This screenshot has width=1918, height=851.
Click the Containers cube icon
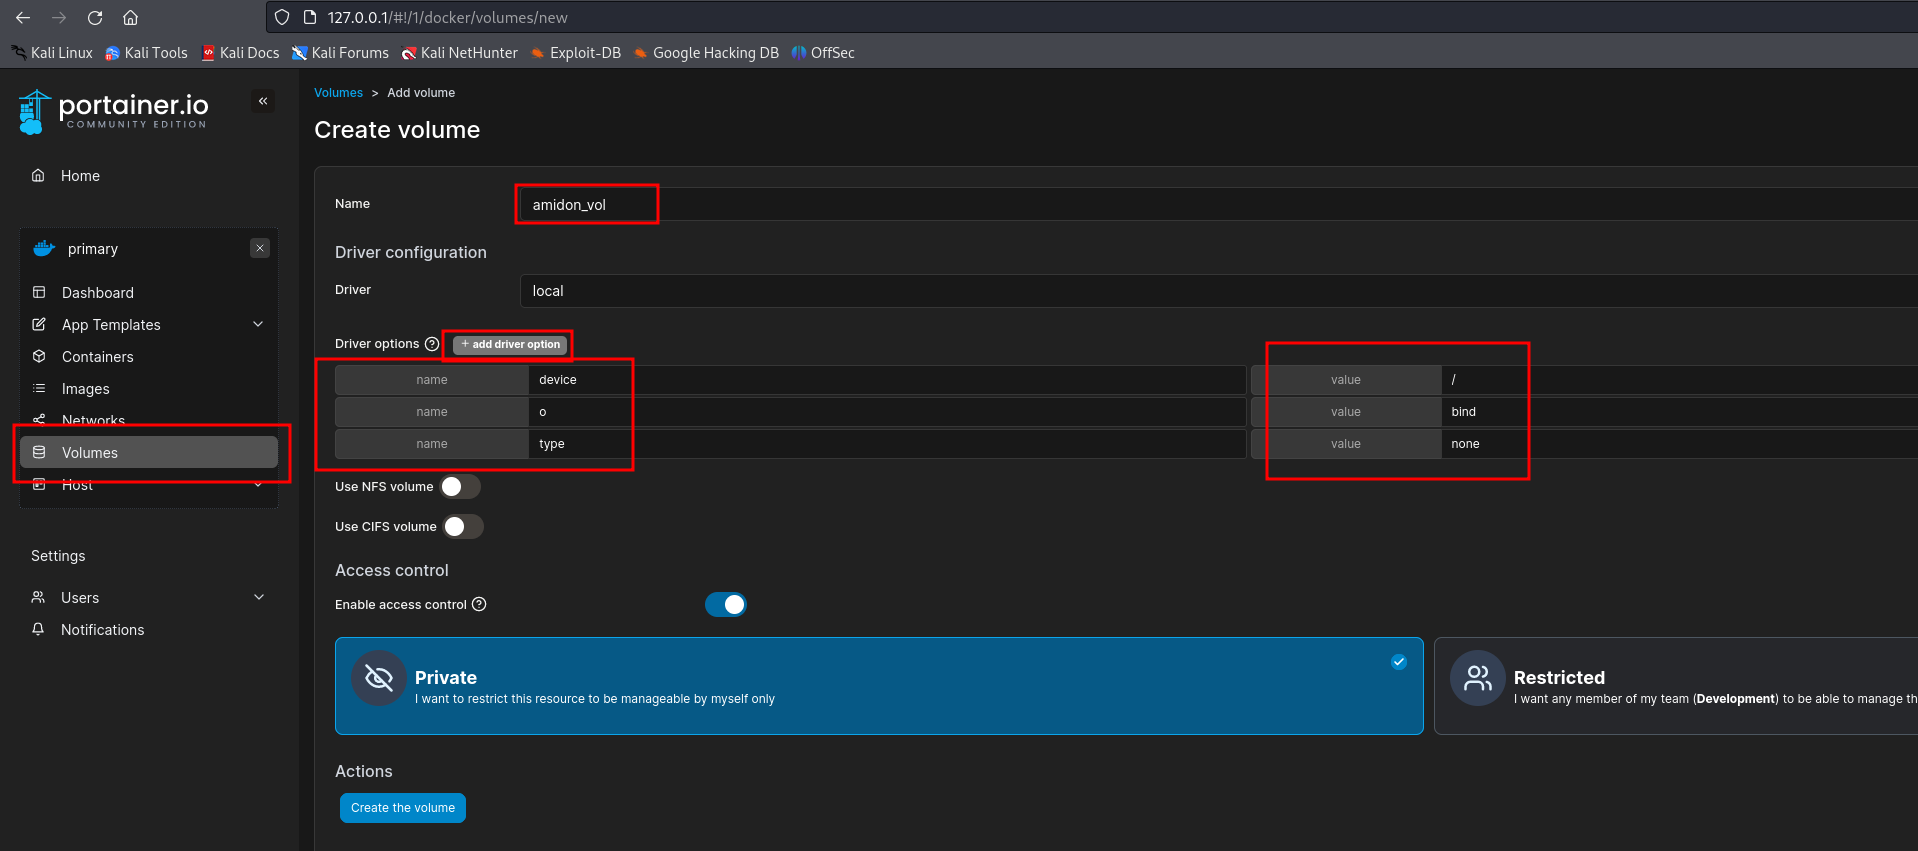pos(39,356)
